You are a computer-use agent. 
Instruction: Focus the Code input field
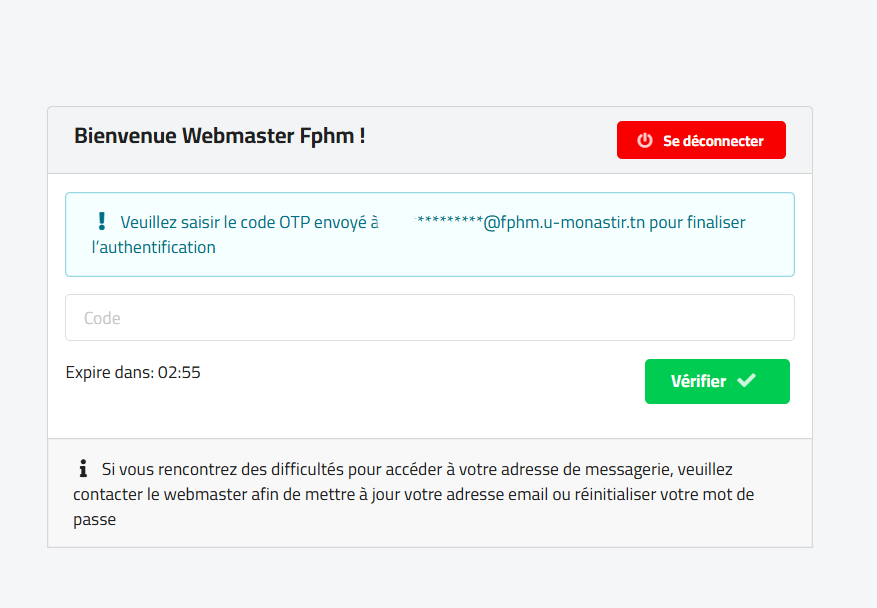[429, 318]
